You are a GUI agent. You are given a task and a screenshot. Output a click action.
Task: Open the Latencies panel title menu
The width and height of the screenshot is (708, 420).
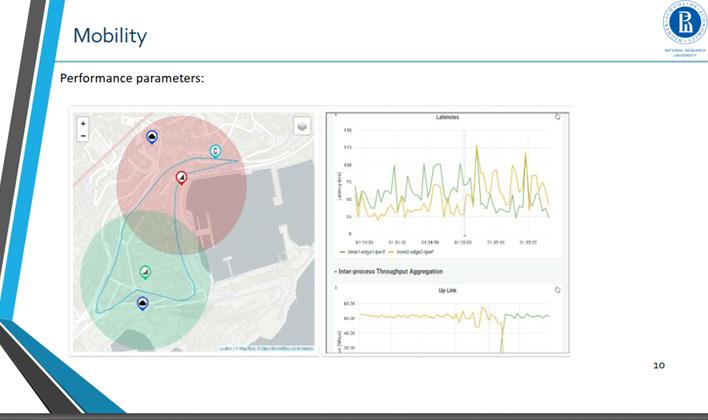[x=447, y=117]
